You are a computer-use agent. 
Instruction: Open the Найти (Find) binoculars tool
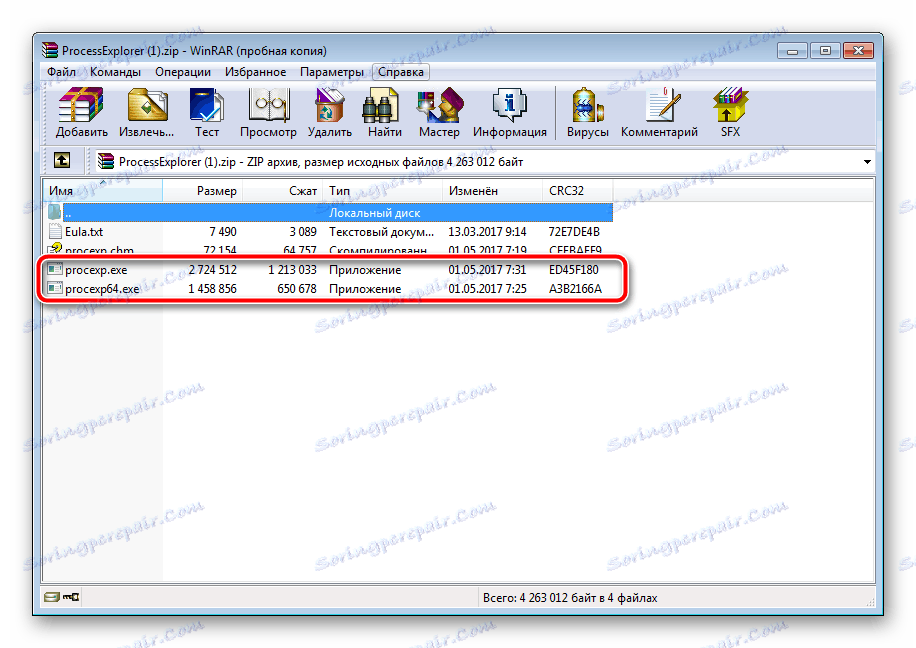pyautogui.click(x=384, y=113)
